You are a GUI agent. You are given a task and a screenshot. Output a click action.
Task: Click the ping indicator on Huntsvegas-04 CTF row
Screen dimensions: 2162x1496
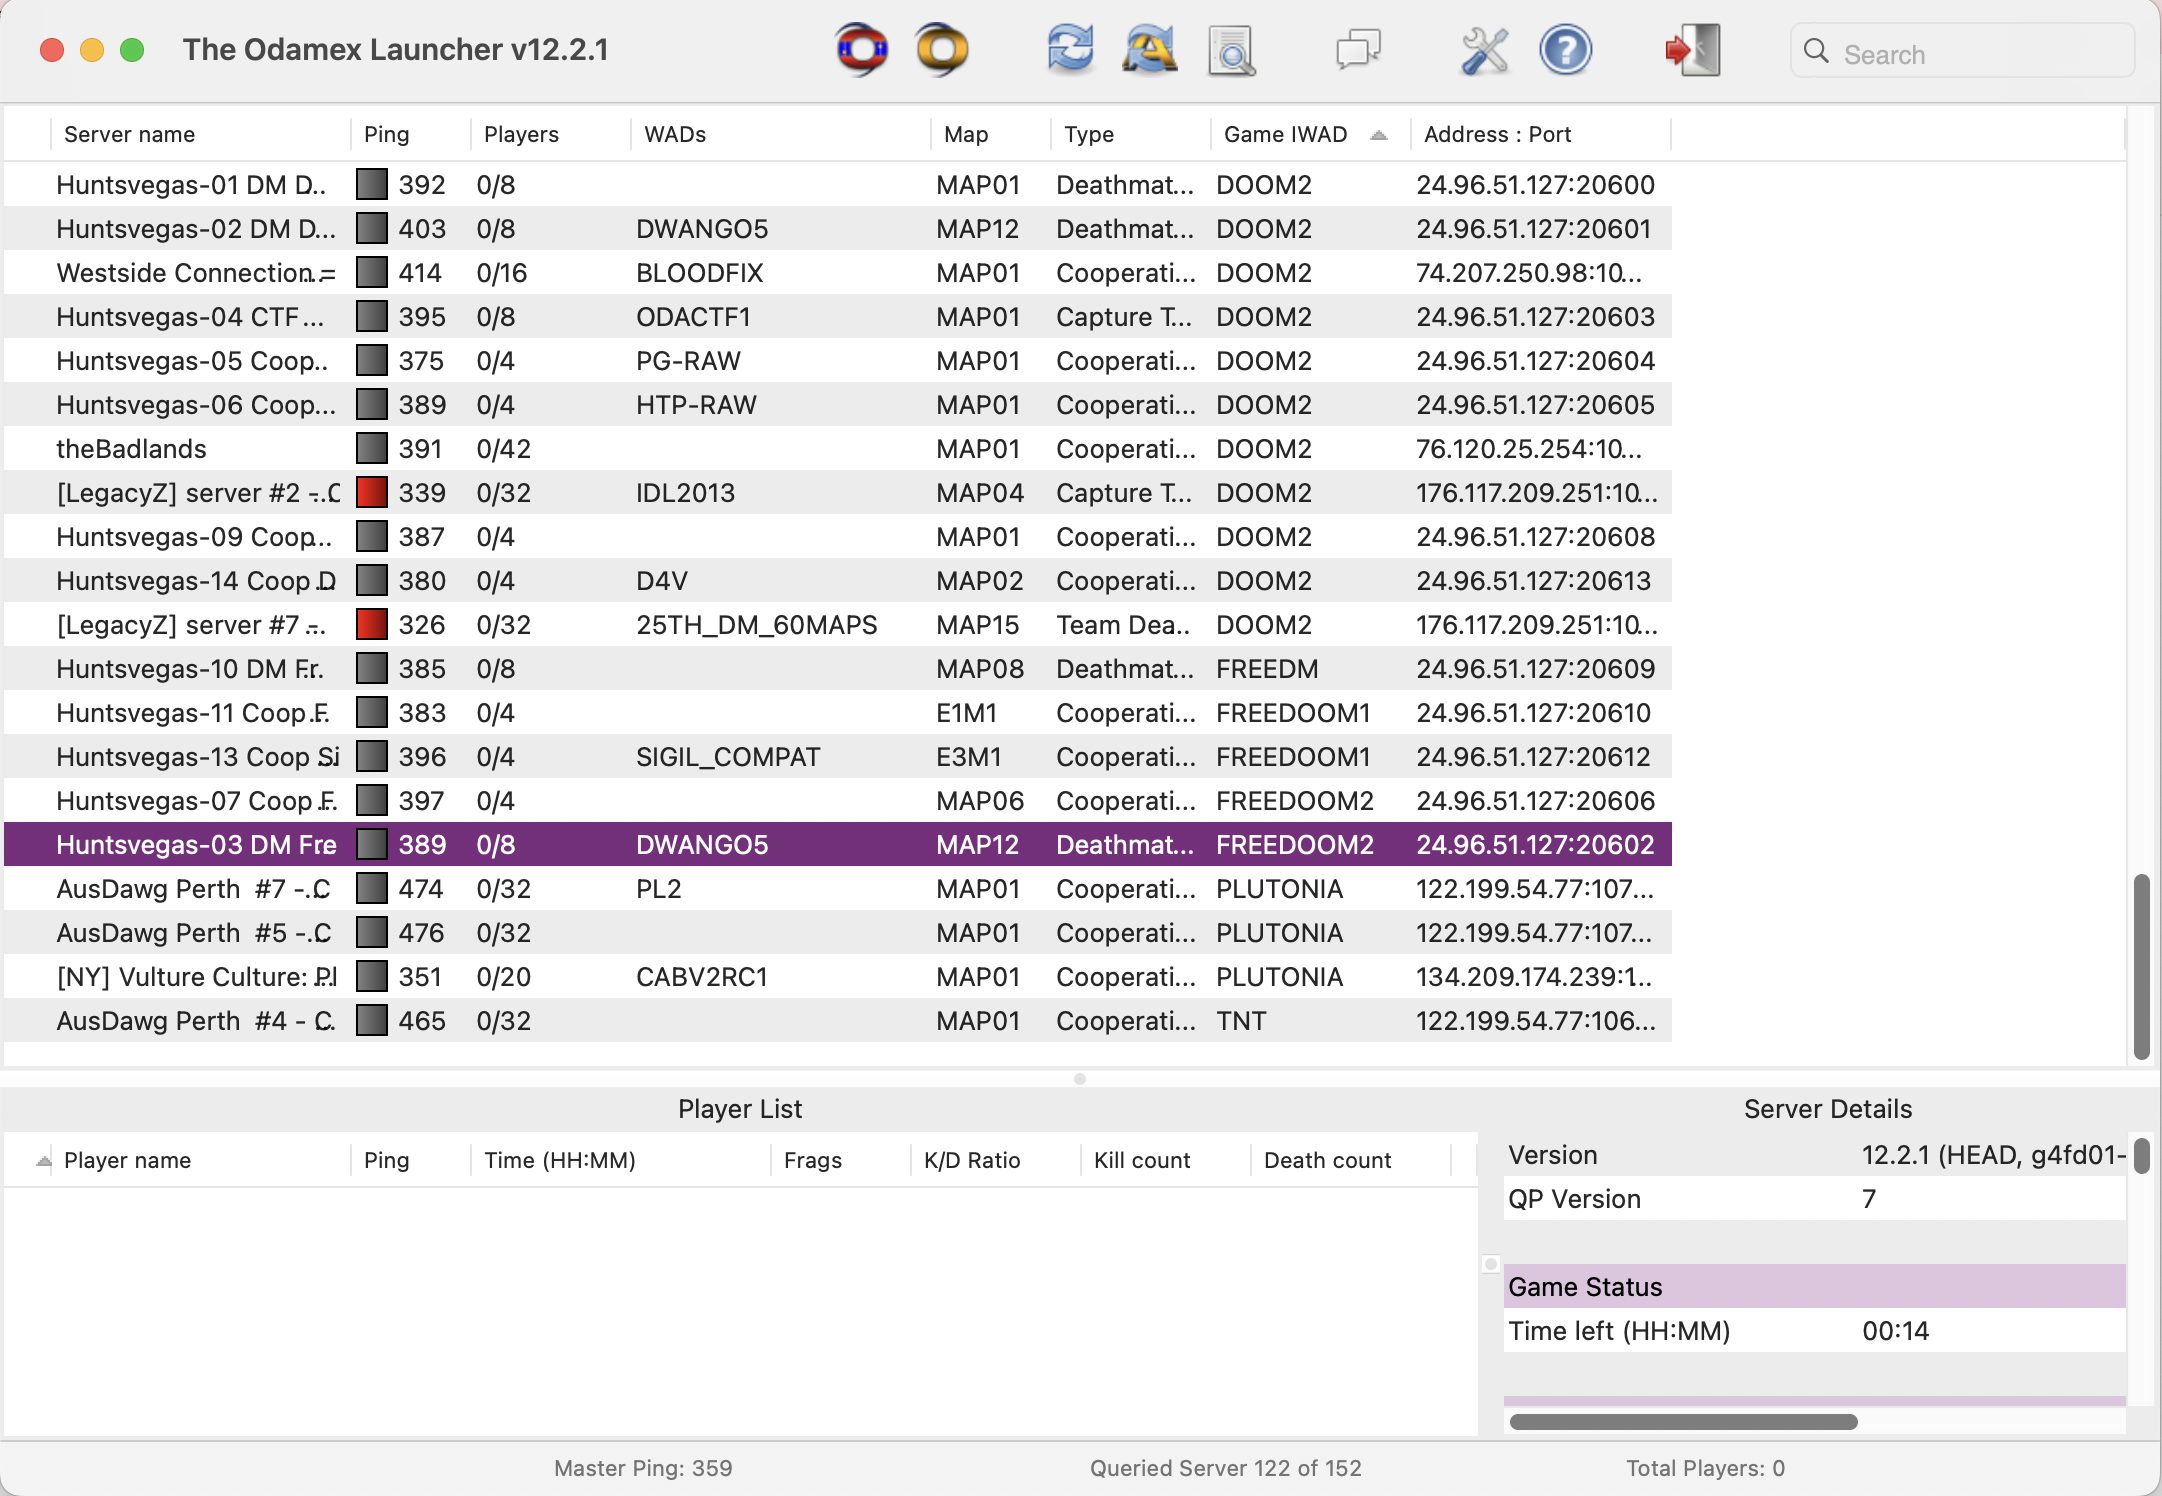pos(372,317)
